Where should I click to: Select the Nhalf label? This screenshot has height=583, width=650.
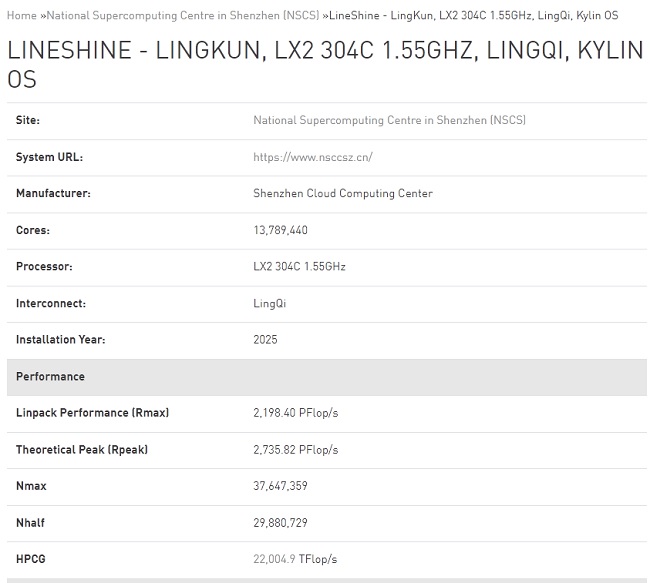[30, 523]
